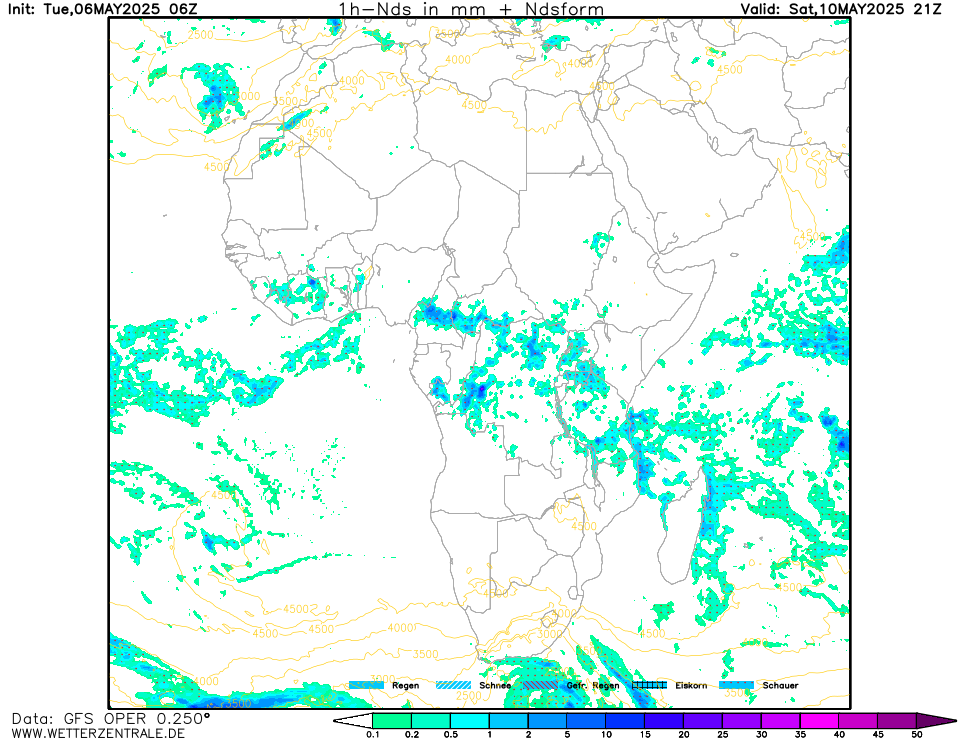The height and width of the screenshot is (741, 959).
Task: Click the '0.1' colorbar tick label
Action: (x=372, y=734)
